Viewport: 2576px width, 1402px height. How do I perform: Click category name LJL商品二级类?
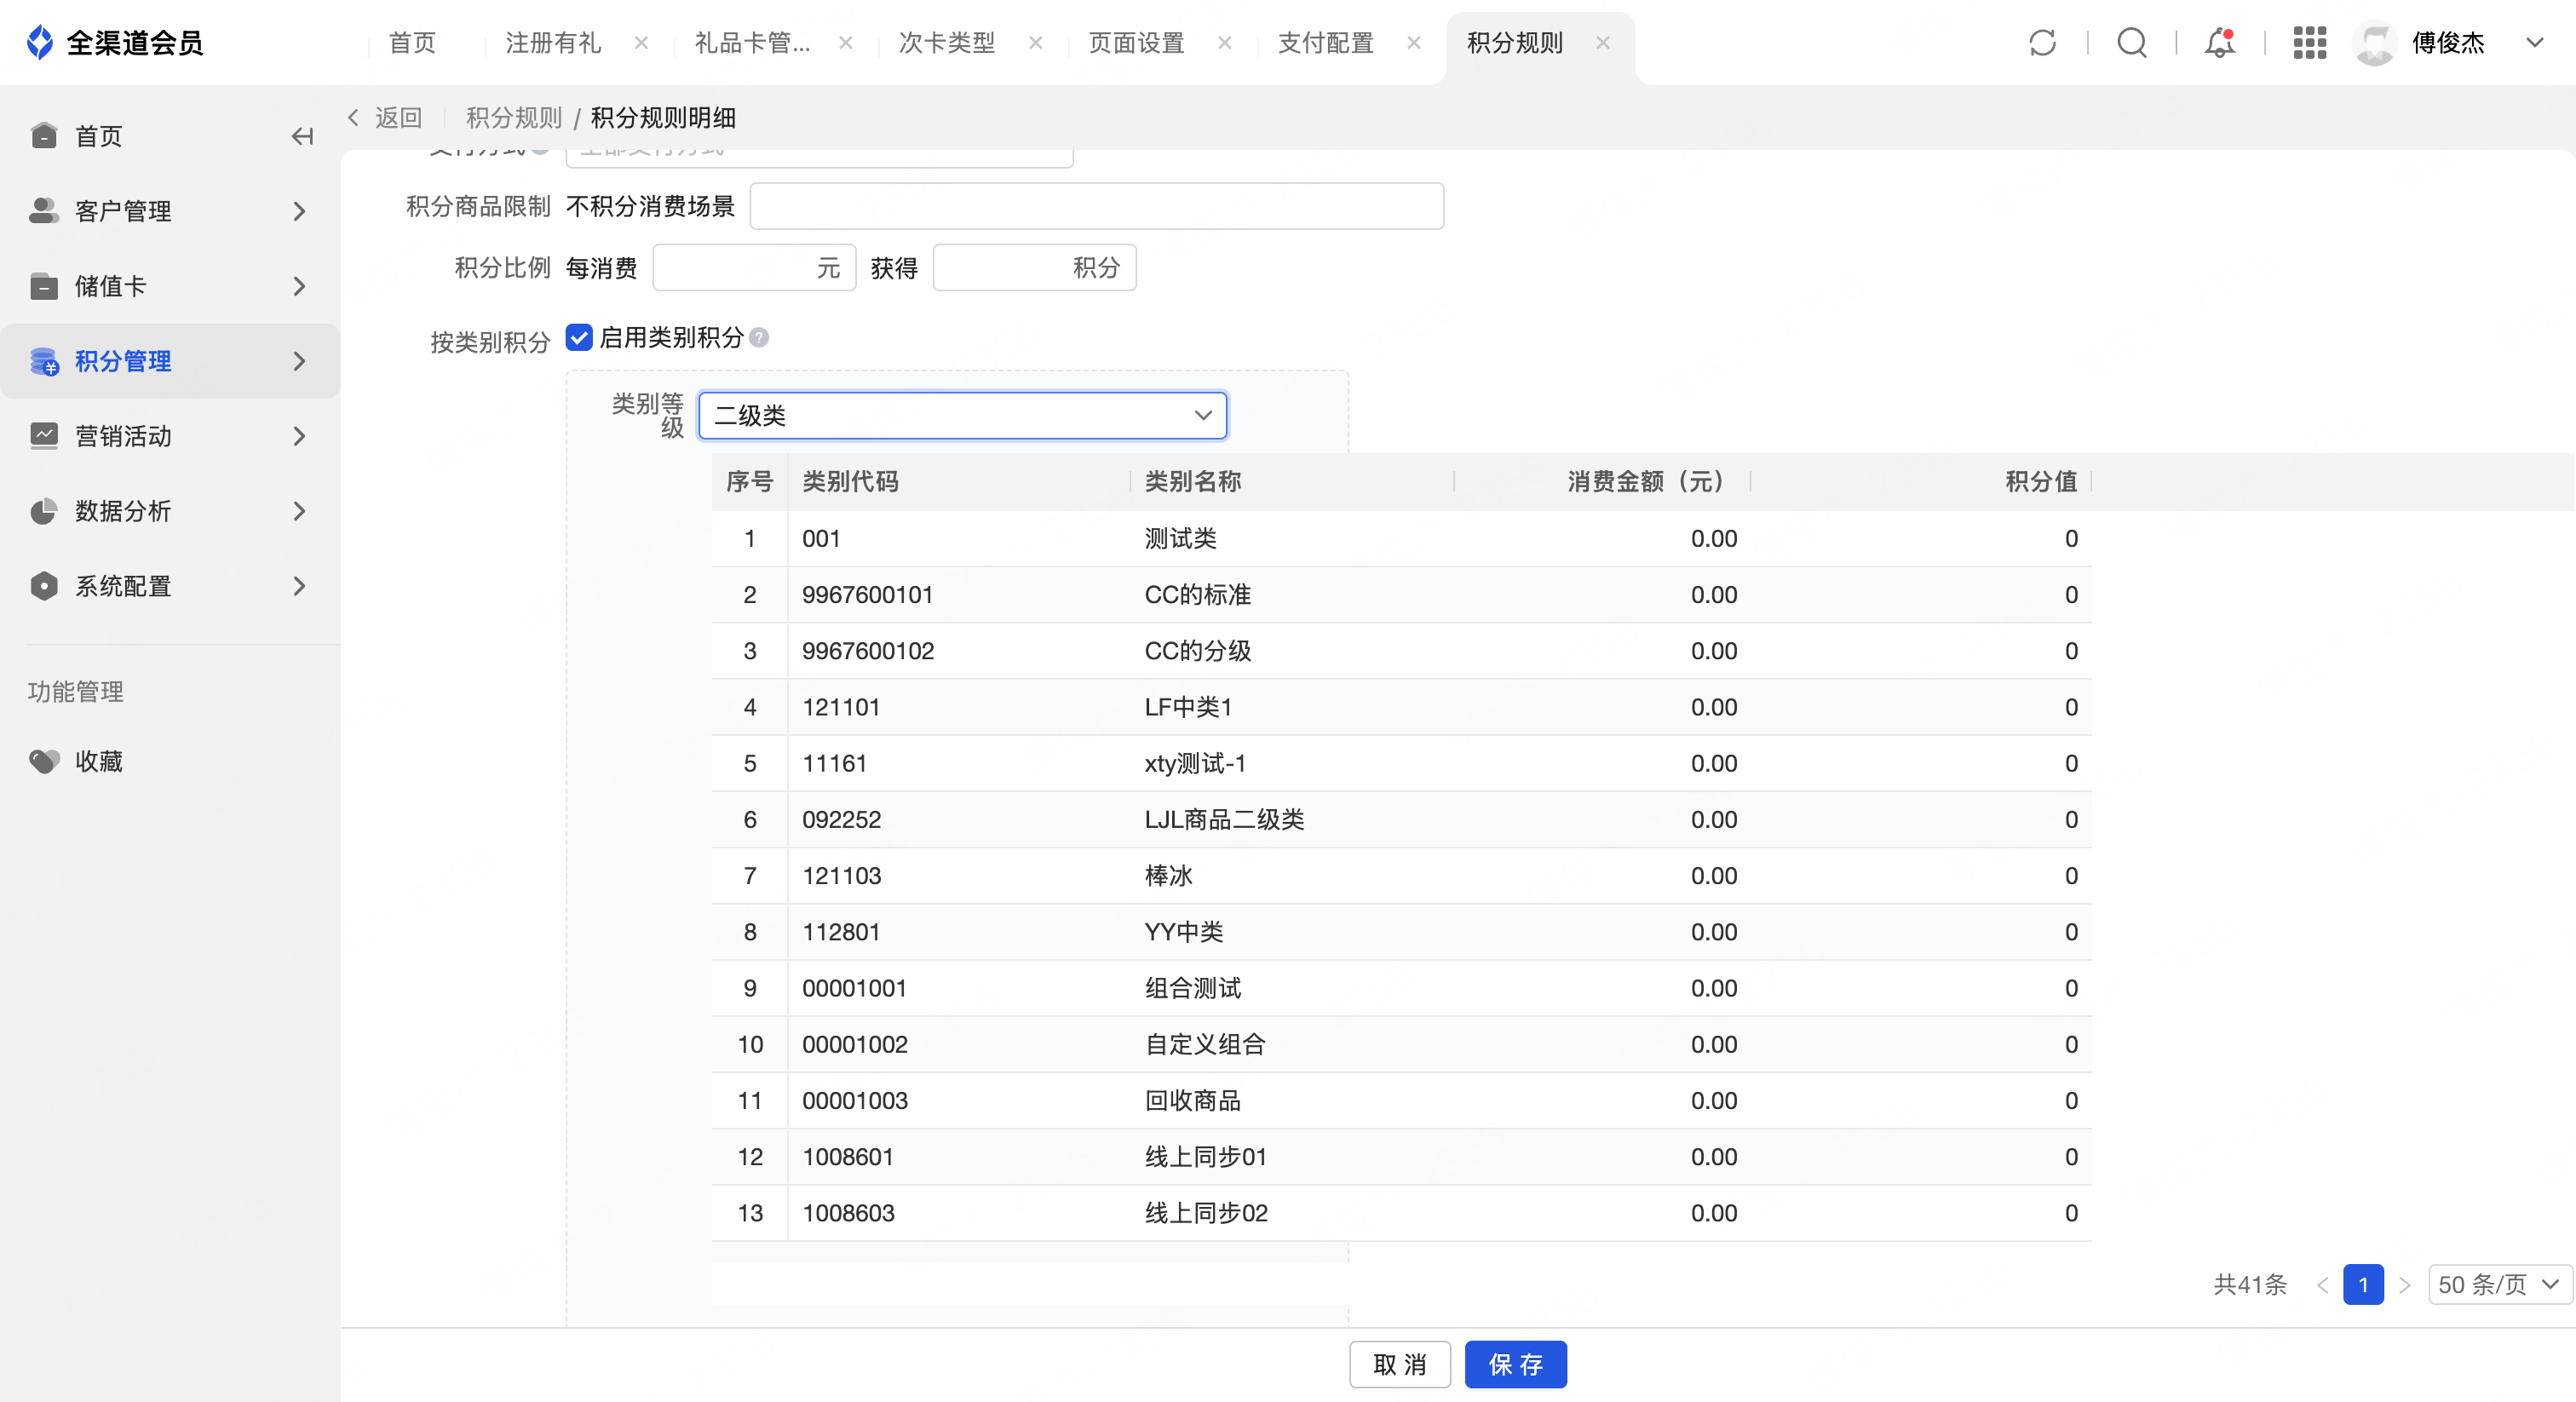click(1224, 819)
